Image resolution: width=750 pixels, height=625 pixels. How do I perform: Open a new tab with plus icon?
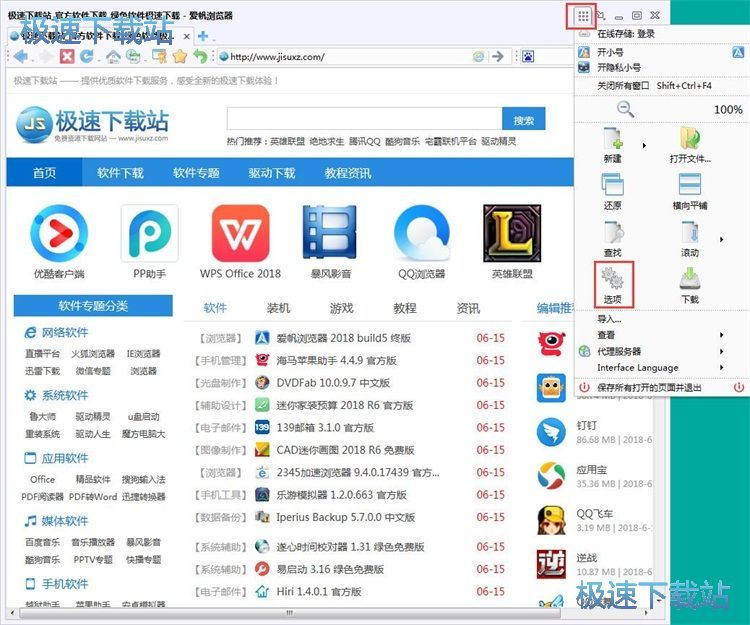(203, 36)
